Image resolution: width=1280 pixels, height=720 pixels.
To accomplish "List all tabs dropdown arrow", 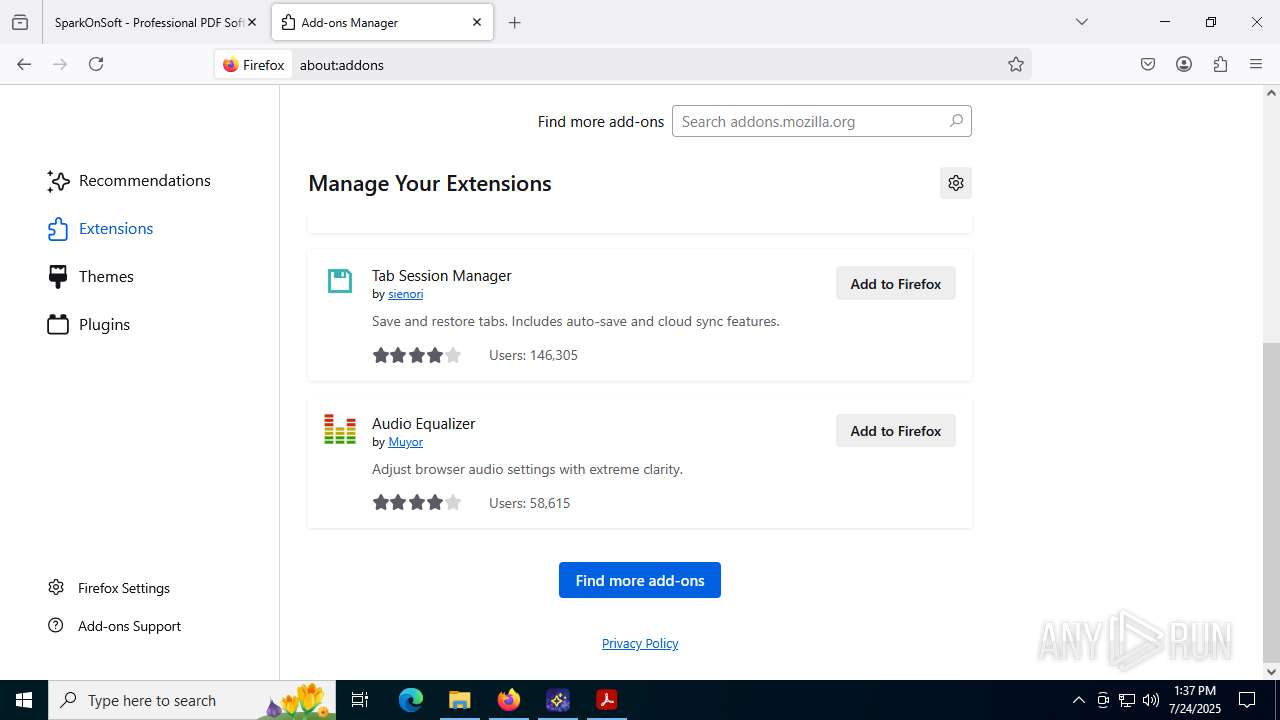I will [1082, 22].
